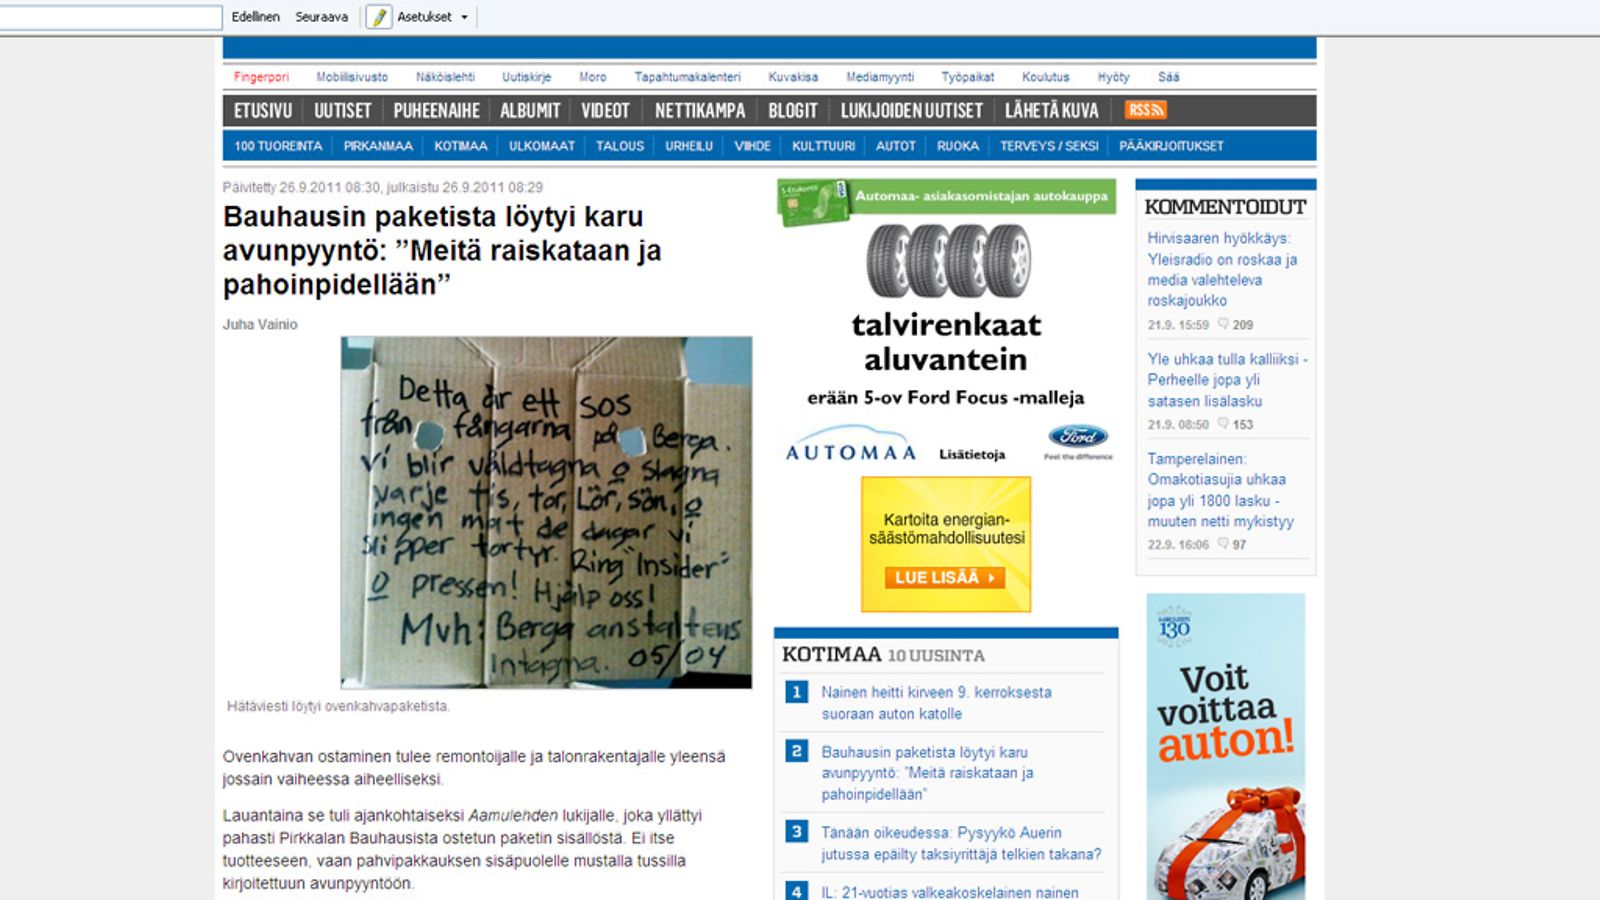Viewport: 1600px width, 900px height.
Task: Open the Uutiskirje link
Action: click(x=526, y=77)
